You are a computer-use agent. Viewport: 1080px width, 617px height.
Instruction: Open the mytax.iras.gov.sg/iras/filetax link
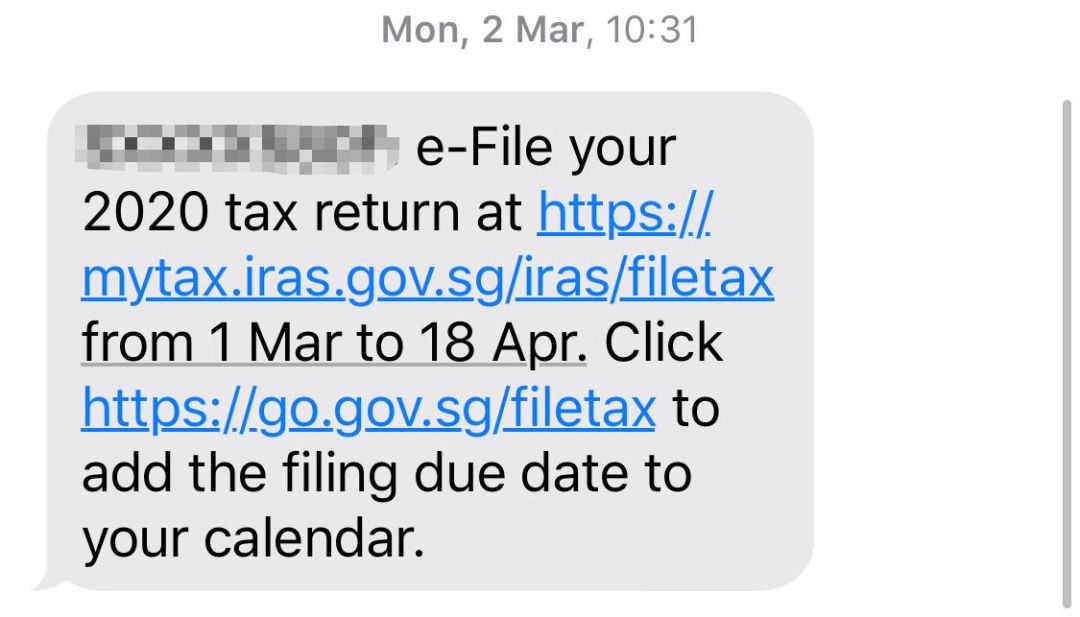pyautogui.click(x=427, y=279)
